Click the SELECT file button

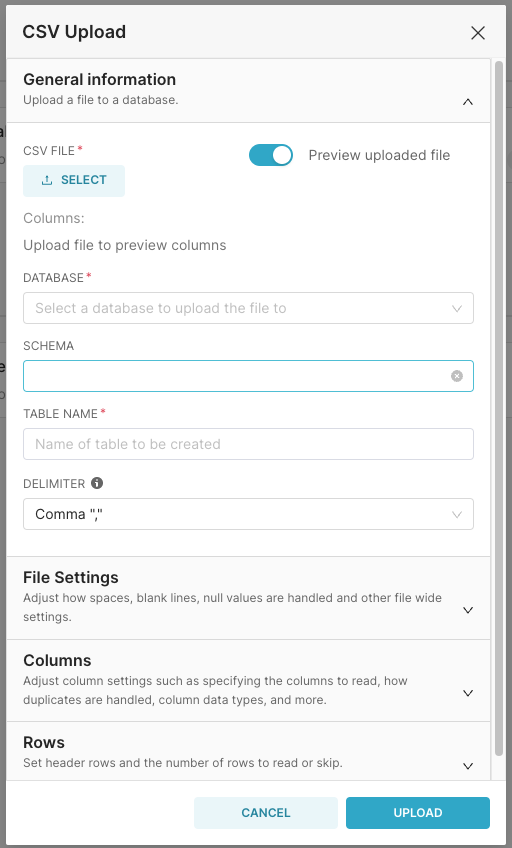click(x=74, y=181)
